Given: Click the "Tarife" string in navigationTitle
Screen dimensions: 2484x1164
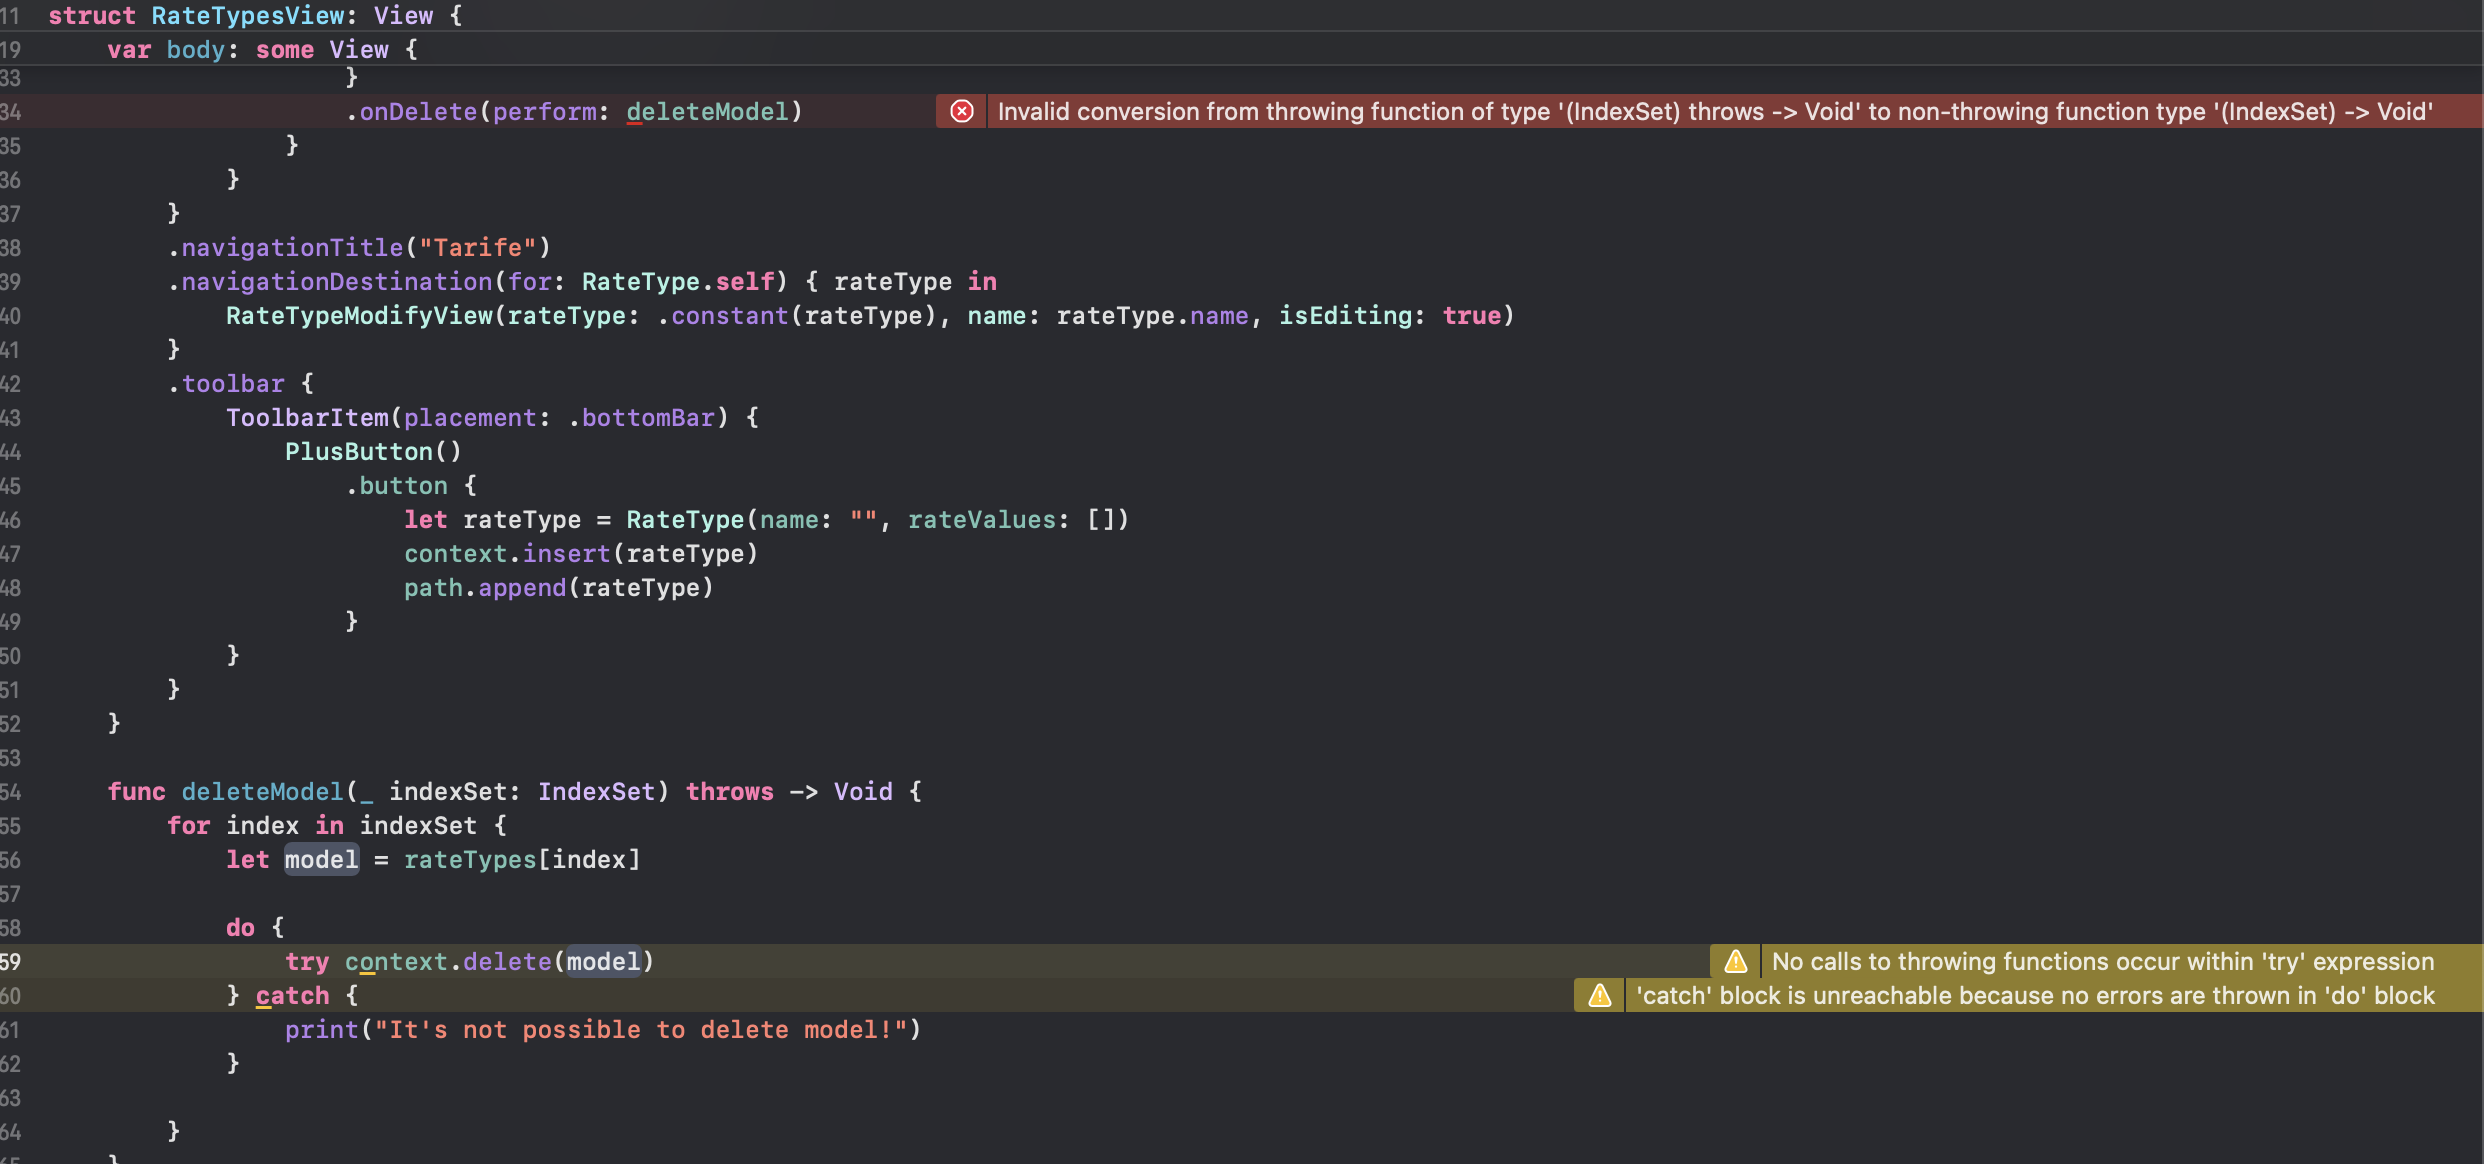Looking at the screenshot, I should (477, 247).
